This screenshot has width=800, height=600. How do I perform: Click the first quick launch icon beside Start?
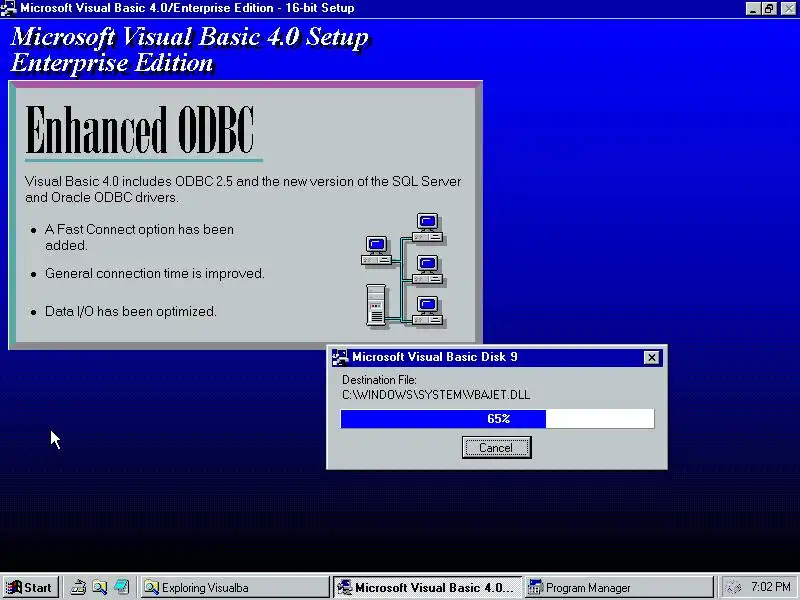(x=78, y=588)
